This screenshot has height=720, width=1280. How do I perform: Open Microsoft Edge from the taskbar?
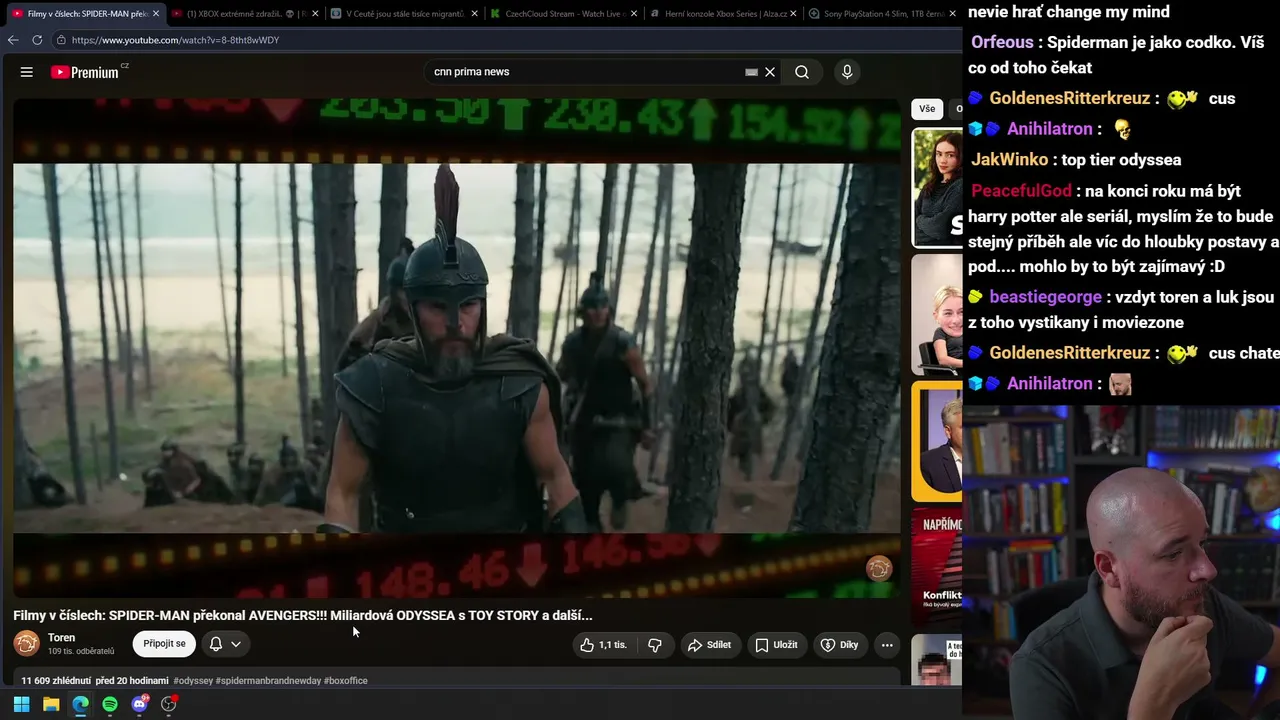tap(81, 704)
